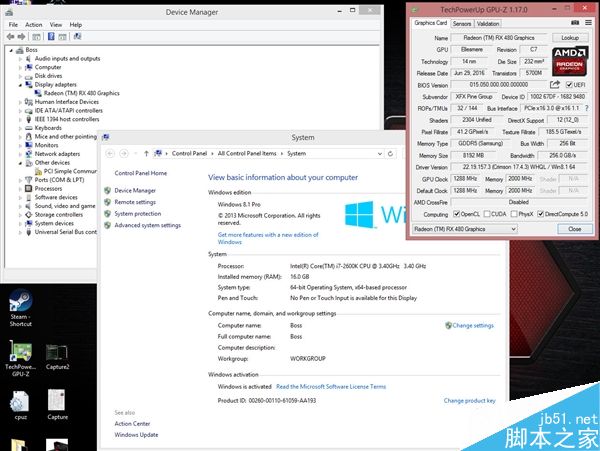Click Change settings link for computer name
The height and width of the screenshot is (451, 600).
(473, 326)
